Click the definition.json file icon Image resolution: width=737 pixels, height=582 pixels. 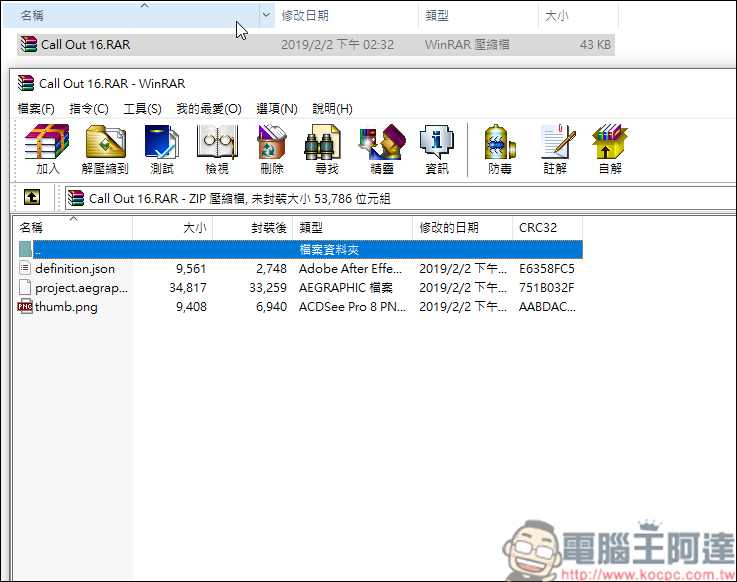tap(25, 268)
